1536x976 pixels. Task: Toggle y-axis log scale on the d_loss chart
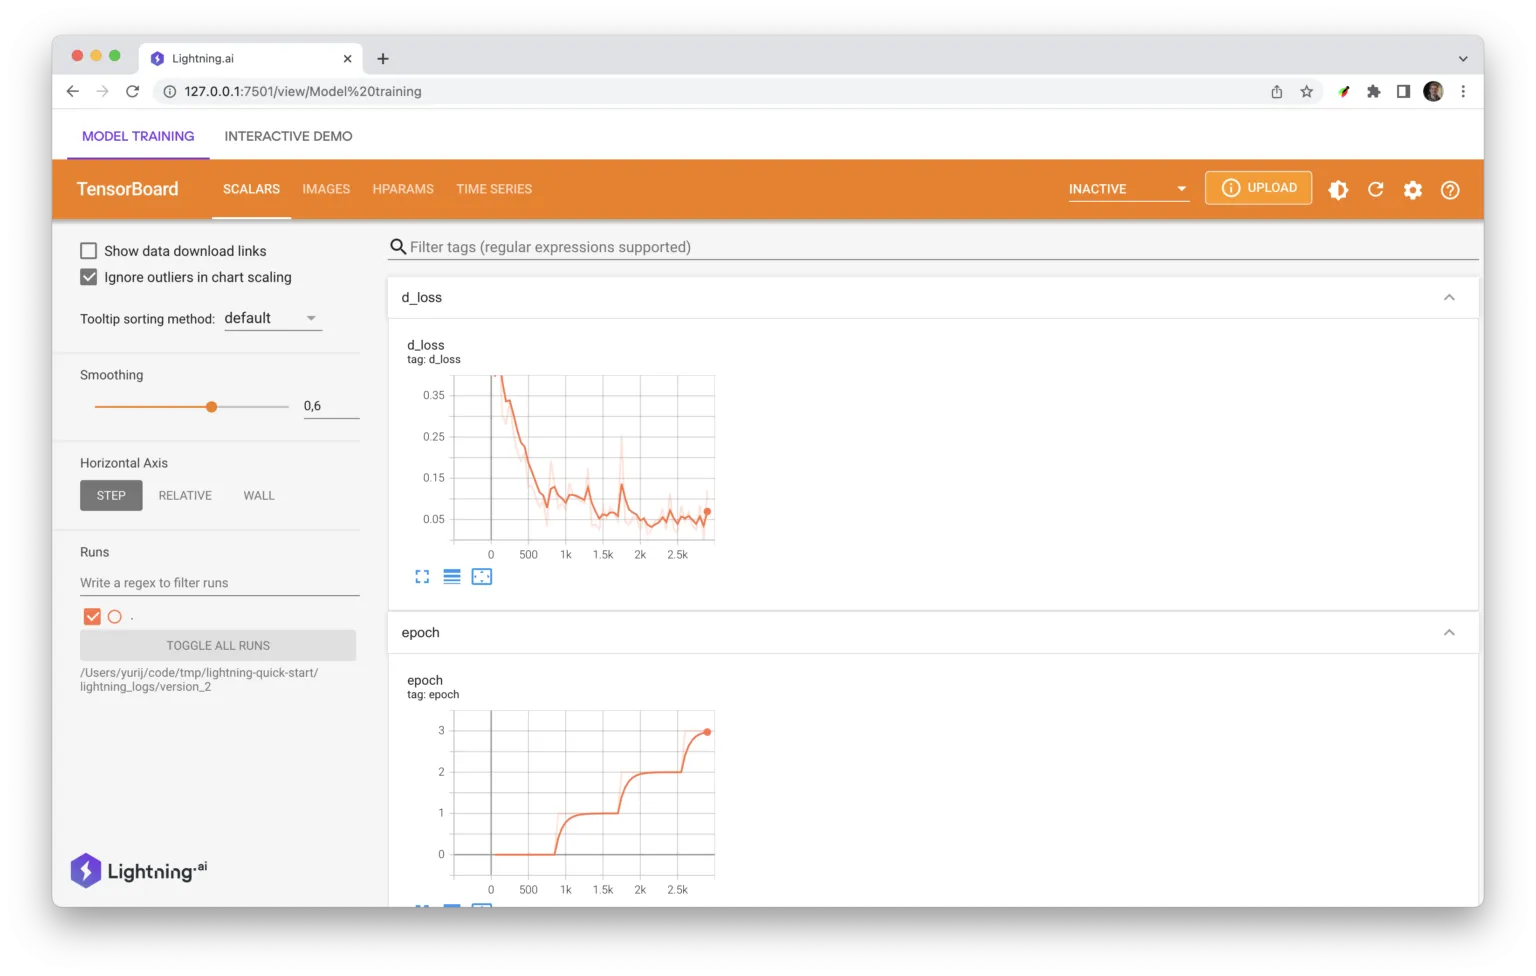pyautogui.click(x=452, y=577)
